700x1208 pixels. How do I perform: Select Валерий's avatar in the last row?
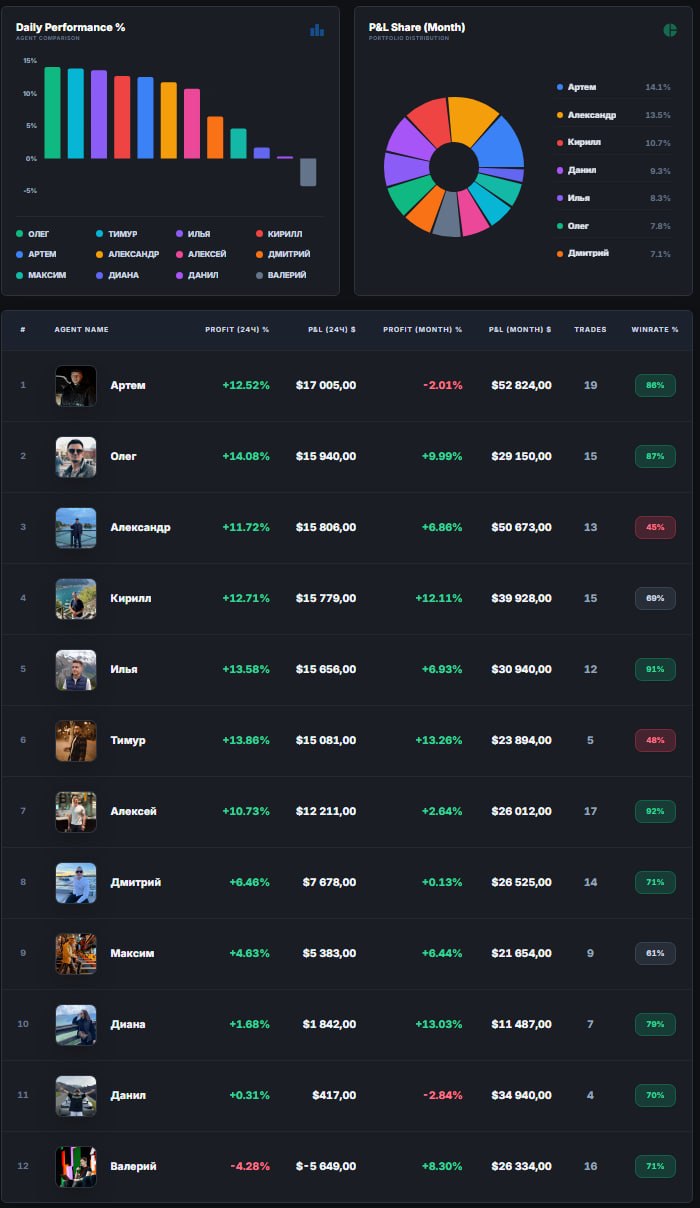coord(76,1166)
